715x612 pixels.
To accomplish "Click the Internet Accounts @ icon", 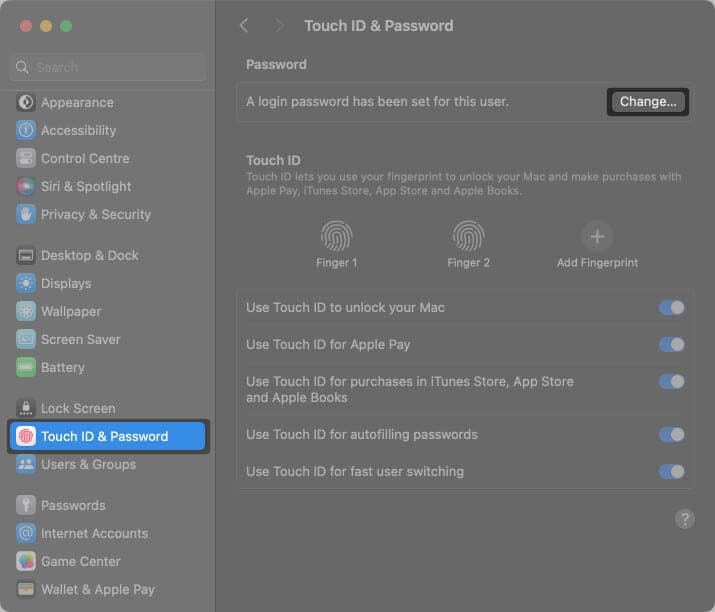I will pos(26,533).
